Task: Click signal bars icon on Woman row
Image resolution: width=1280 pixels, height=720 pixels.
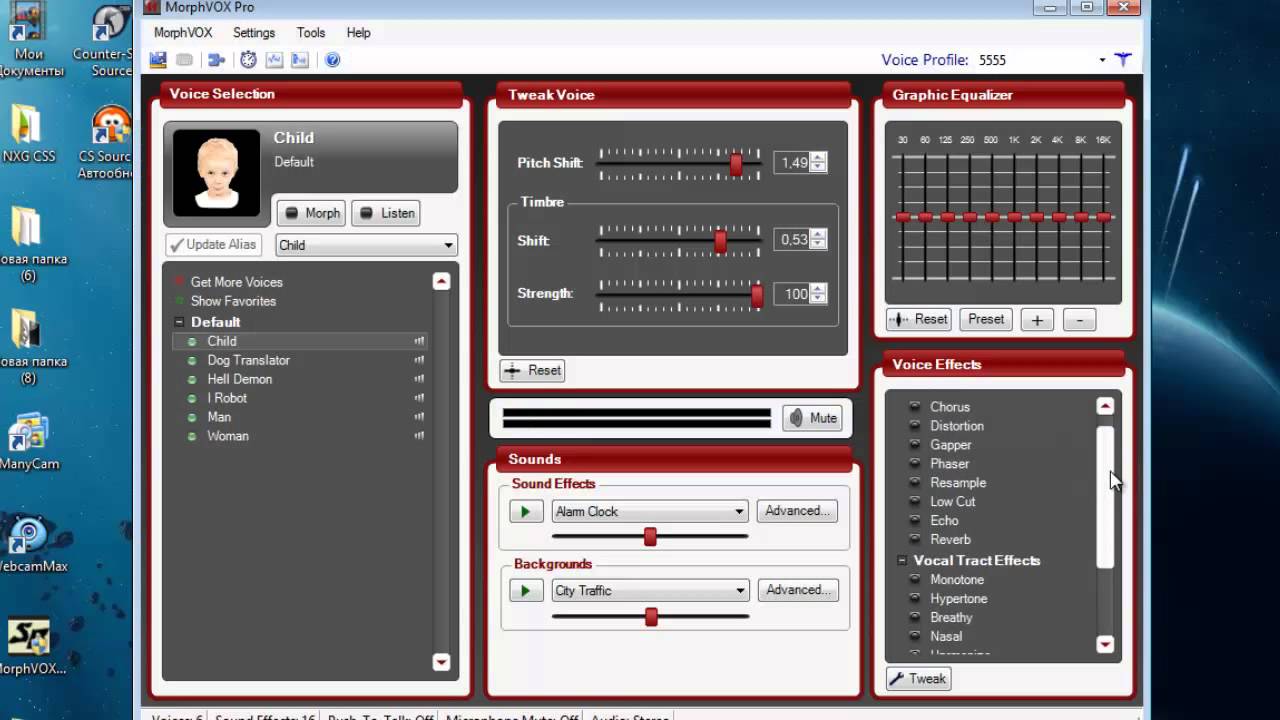Action: (x=419, y=436)
